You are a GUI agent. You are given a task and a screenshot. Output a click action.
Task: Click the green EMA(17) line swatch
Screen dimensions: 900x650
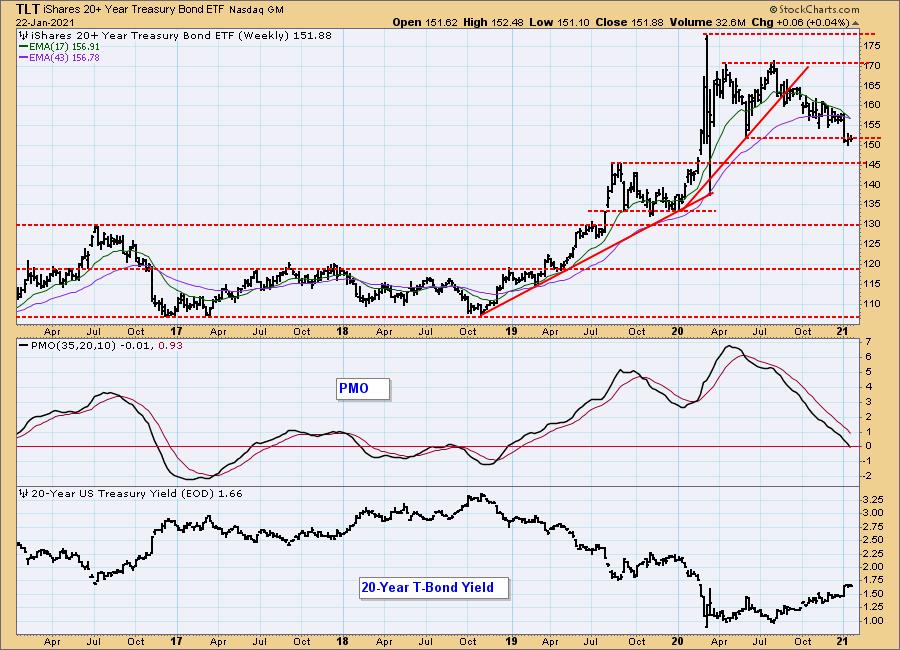click(x=24, y=47)
